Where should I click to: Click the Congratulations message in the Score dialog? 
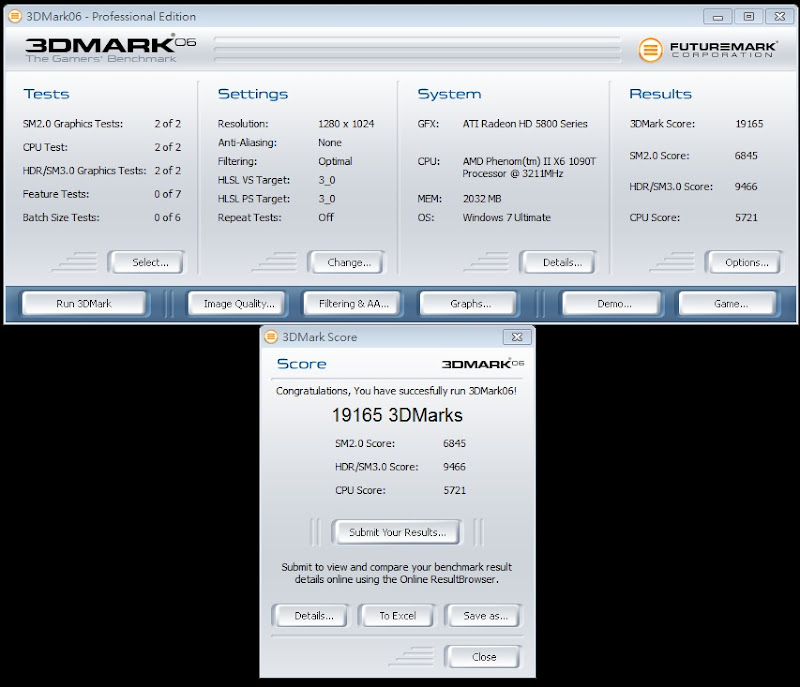(396, 391)
